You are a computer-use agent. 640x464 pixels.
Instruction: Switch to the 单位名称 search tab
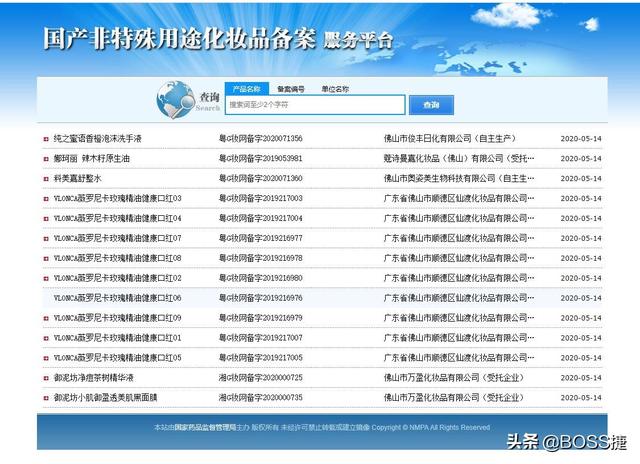click(335, 89)
